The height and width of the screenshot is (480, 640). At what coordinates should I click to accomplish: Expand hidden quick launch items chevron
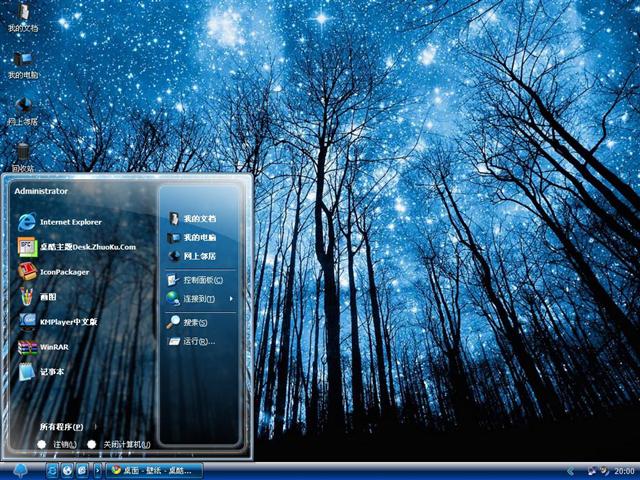tap(97, 469)
